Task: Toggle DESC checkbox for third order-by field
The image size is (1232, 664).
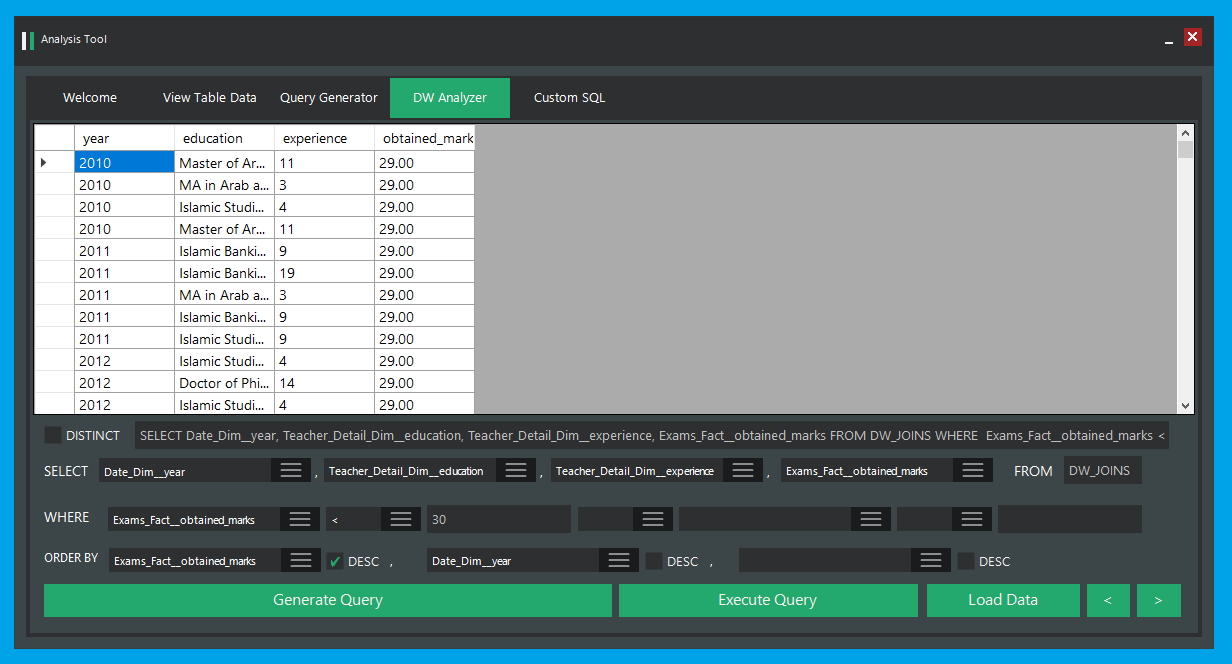Action: [x=966, y=561]
